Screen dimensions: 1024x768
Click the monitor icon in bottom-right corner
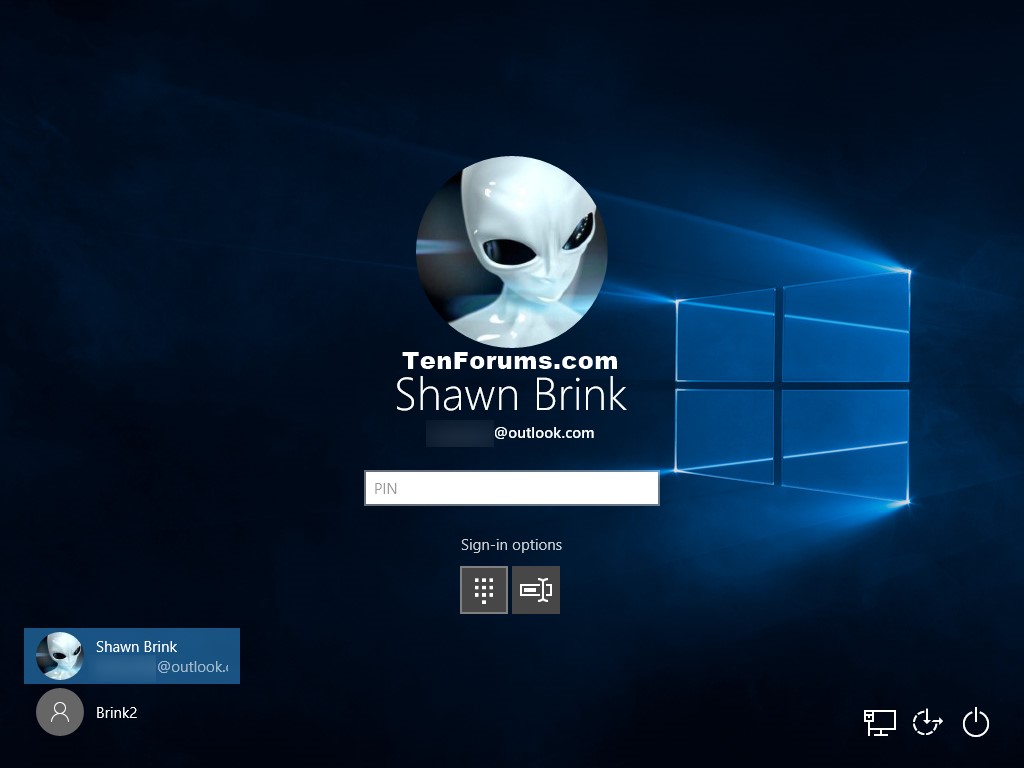[x=881, y=722]
